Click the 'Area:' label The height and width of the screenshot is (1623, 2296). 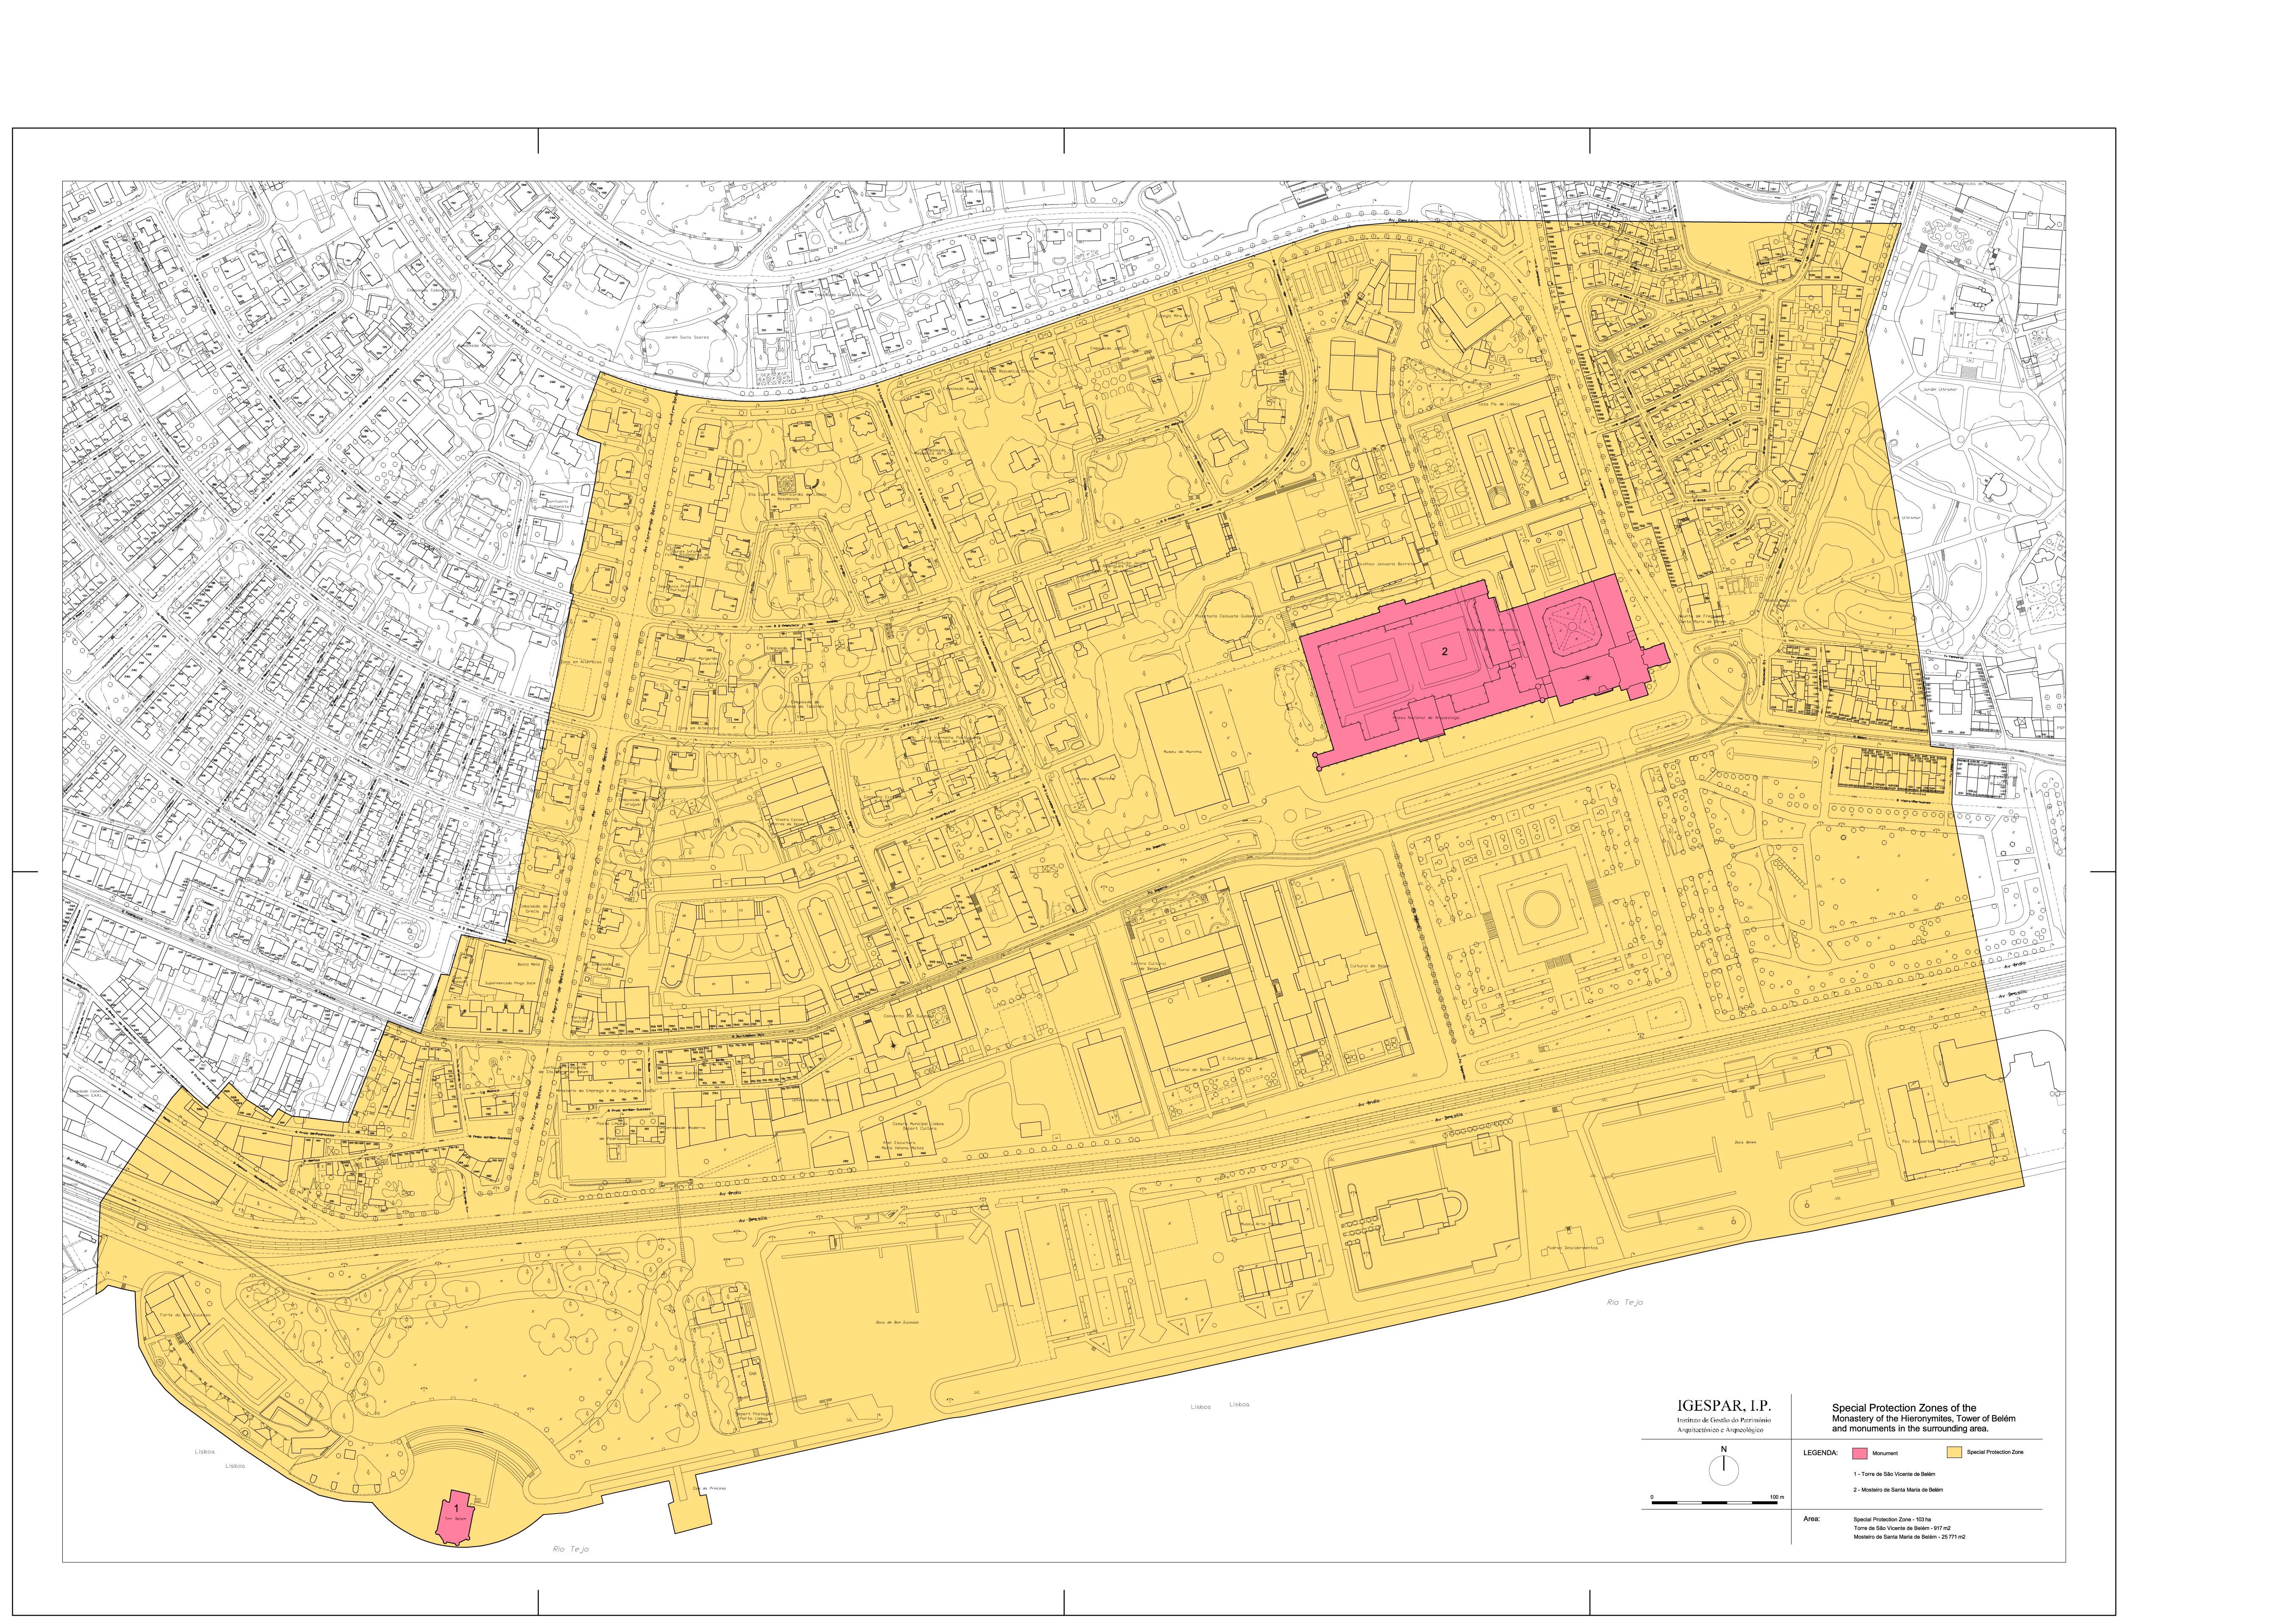coord(1812,1519)
